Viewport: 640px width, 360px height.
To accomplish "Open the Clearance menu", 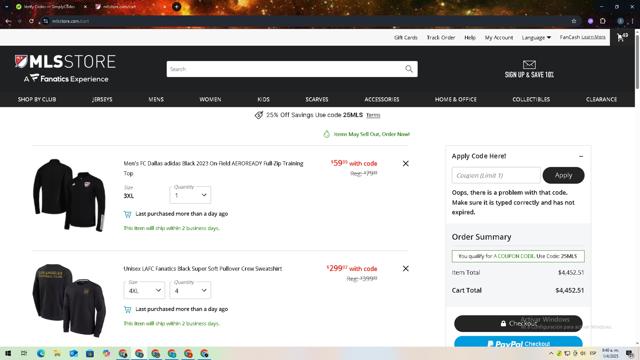I will [601, 99].
